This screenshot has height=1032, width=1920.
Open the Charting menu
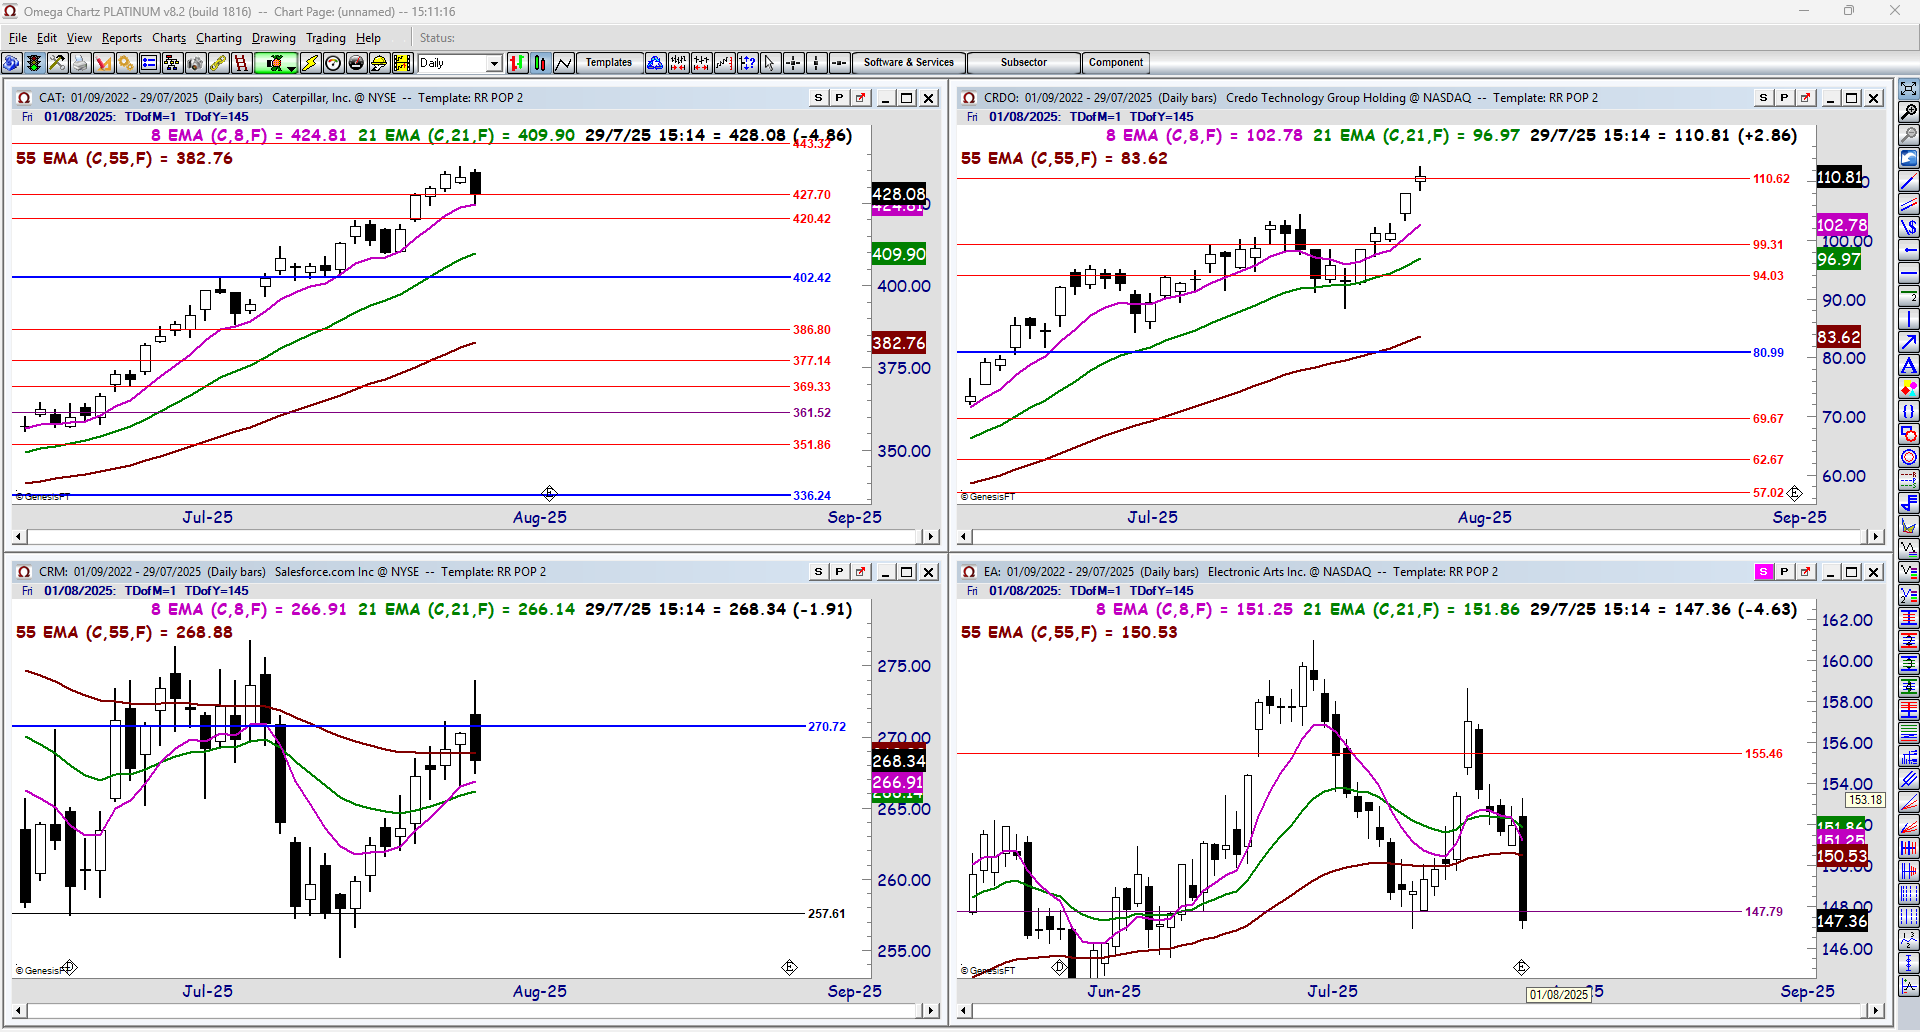(x=219, y=38)
